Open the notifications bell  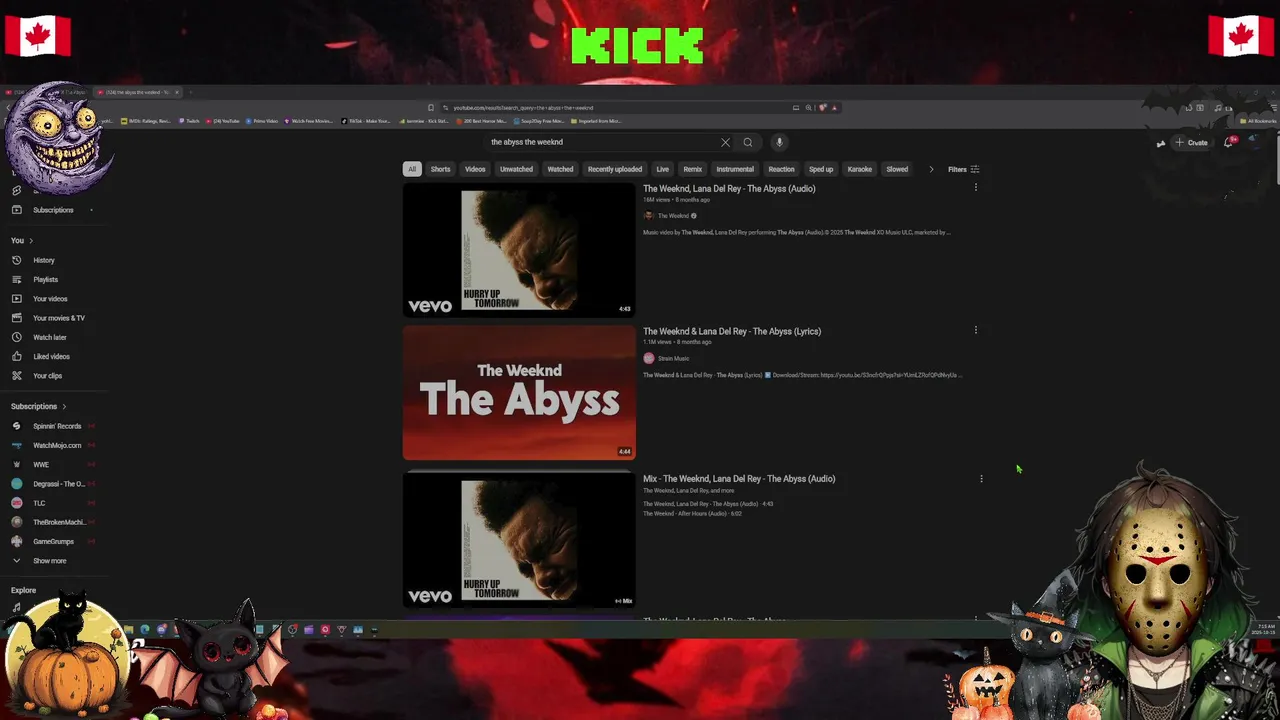coord(1229,142)
